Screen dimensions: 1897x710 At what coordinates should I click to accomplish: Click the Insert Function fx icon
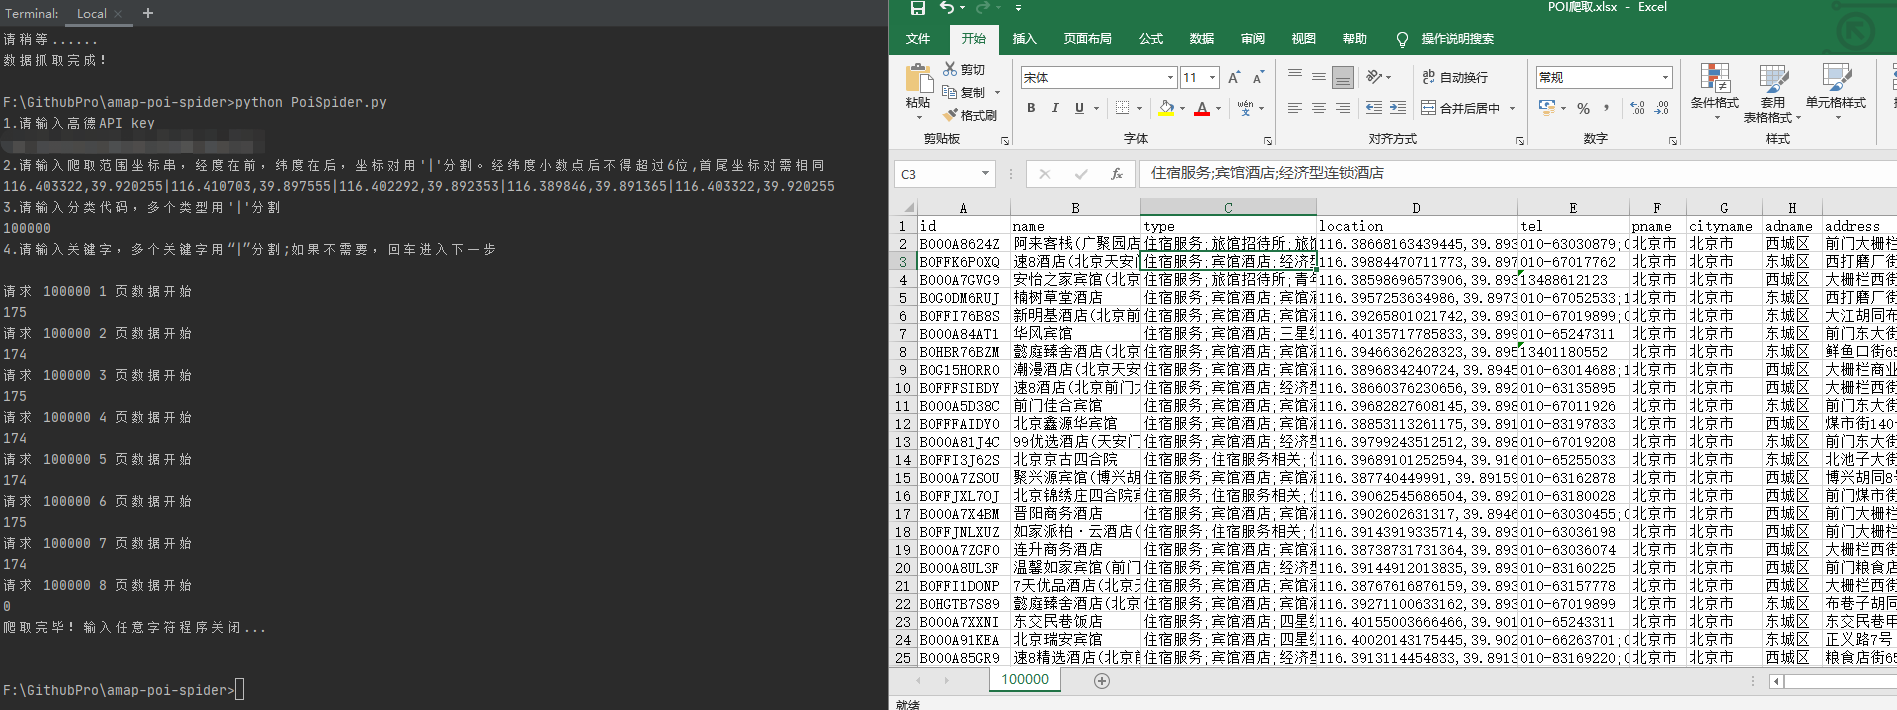(1117, 174)
